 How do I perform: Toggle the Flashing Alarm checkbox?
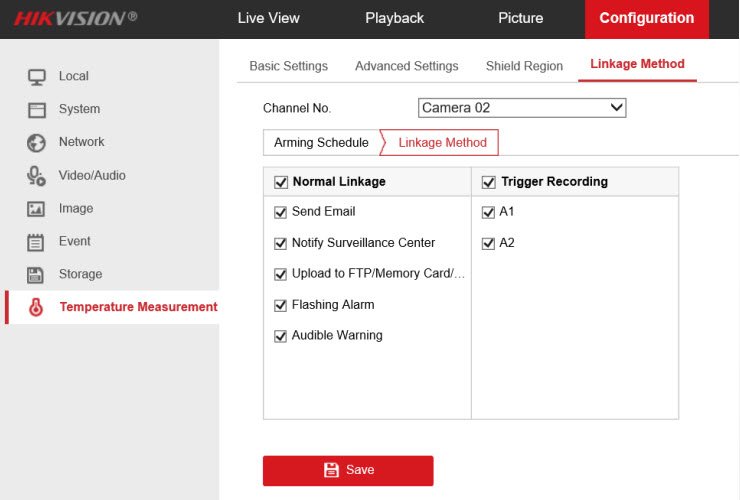point(280,305)
